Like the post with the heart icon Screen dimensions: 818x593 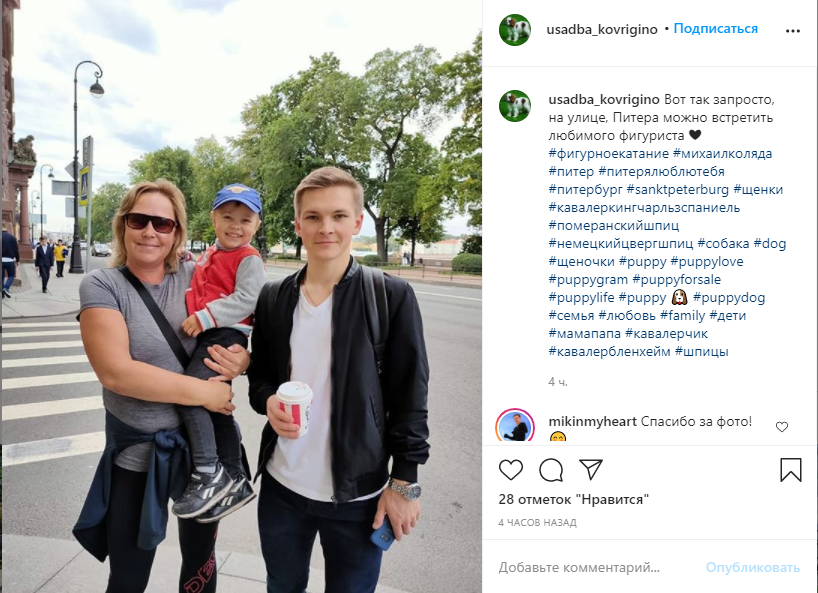[x=511, y=470]
